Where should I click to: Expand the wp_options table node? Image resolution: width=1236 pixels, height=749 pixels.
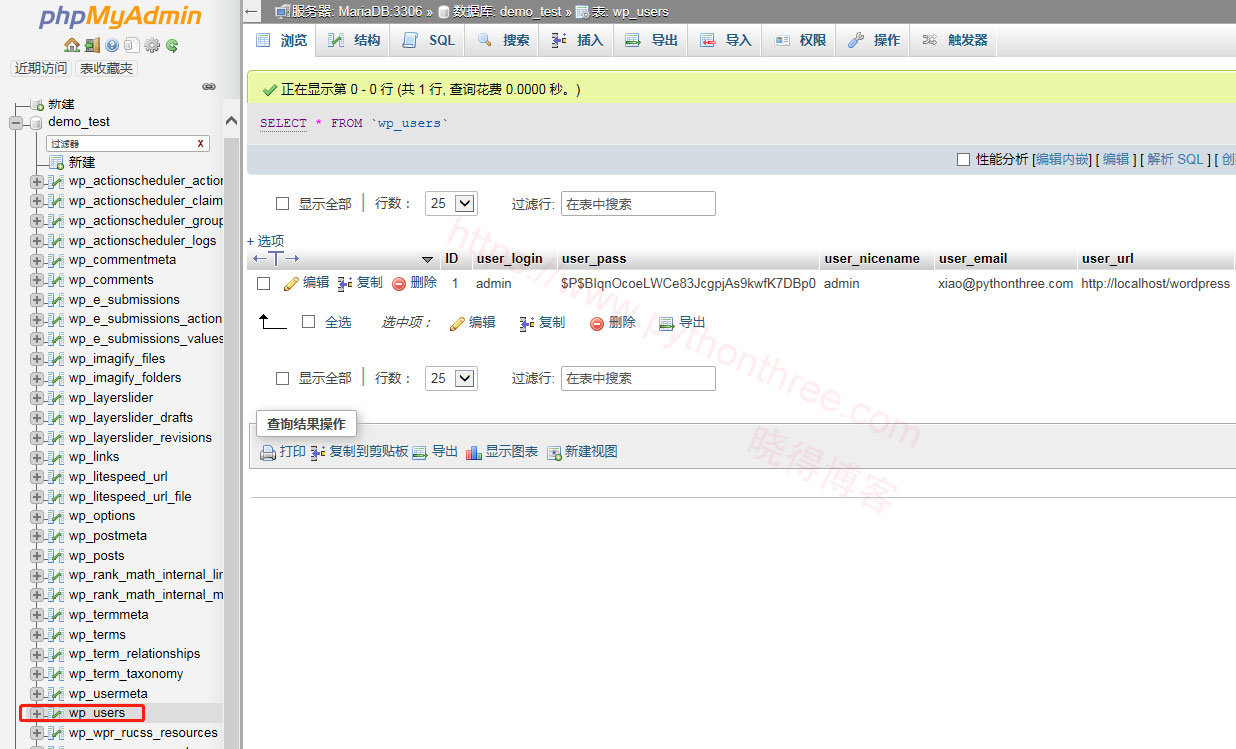(37, 516)
